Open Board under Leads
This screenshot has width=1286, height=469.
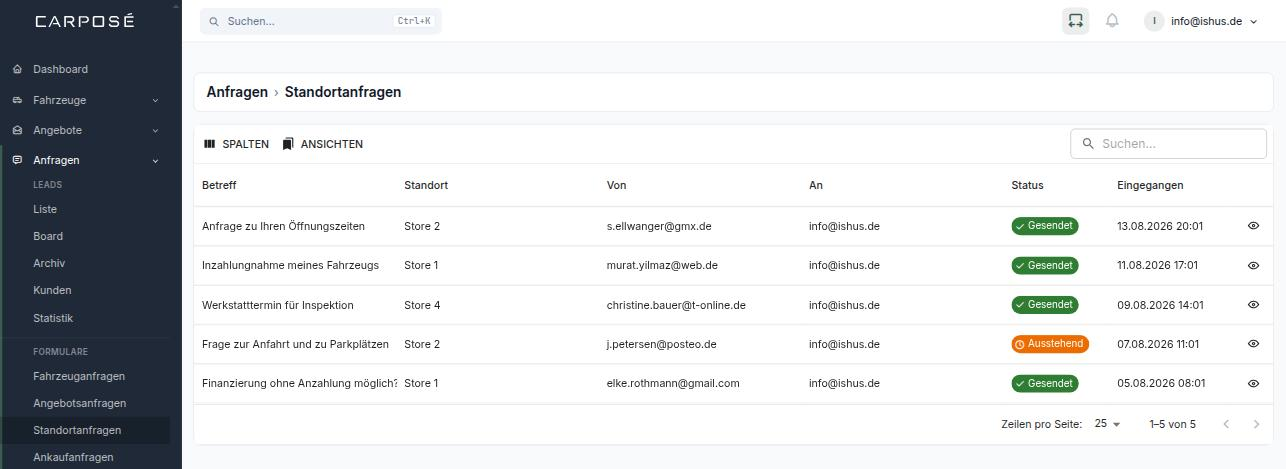pyautogui.click(x=48, y=236)
